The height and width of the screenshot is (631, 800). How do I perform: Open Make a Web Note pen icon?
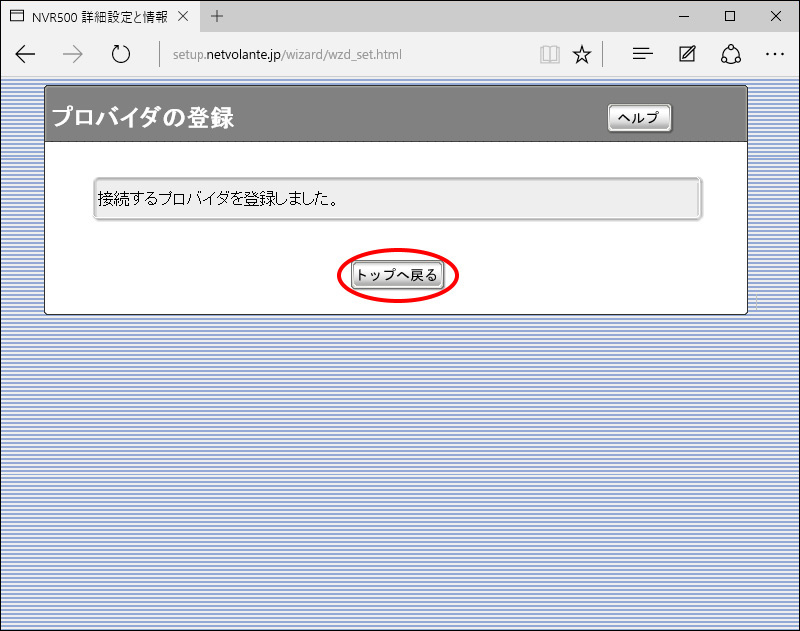tap(687, 54)
